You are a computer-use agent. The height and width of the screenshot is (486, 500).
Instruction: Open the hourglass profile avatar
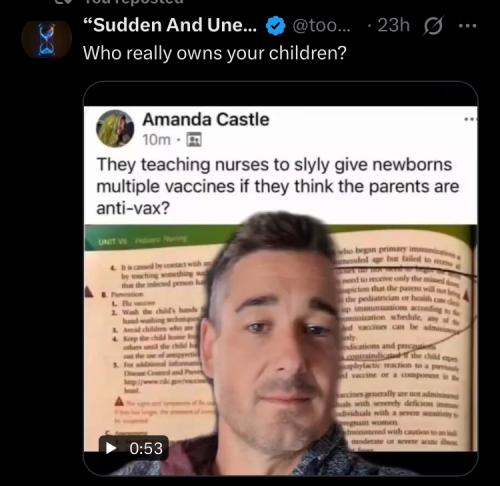tap(46, 39)
